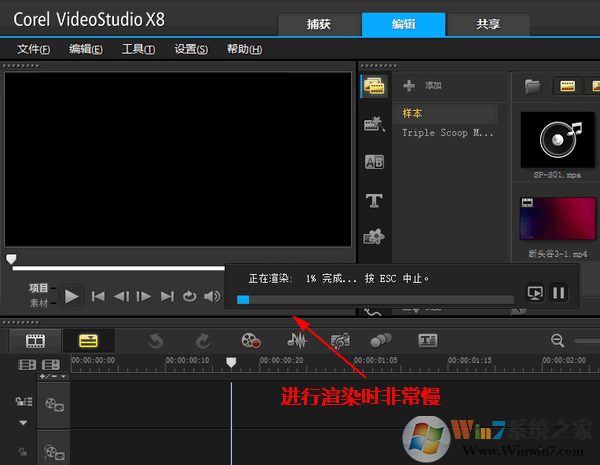Image resolution: width=600 pixels, height=465 pixels.
Task: Toggle showing video files in library
Action: (x=567, y=86)
